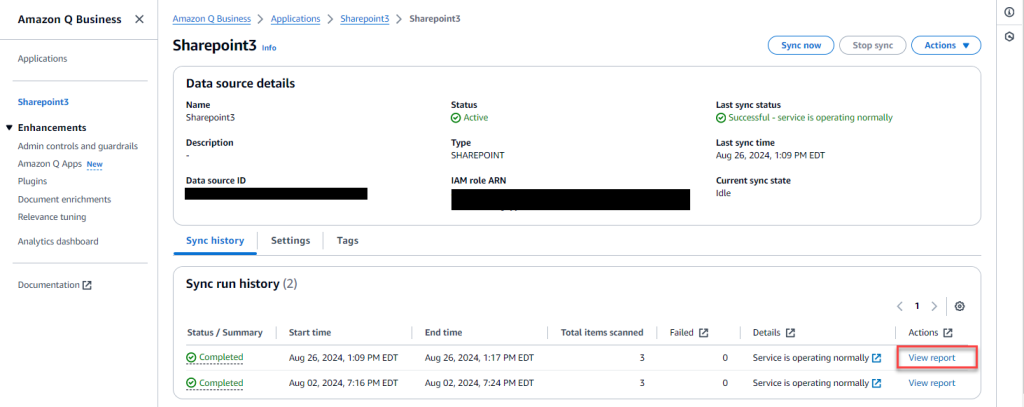The width and height of the screenshot is (1024, 407).
Task: Click Service is operating normally for Aug 26
Action: [811, 358]
